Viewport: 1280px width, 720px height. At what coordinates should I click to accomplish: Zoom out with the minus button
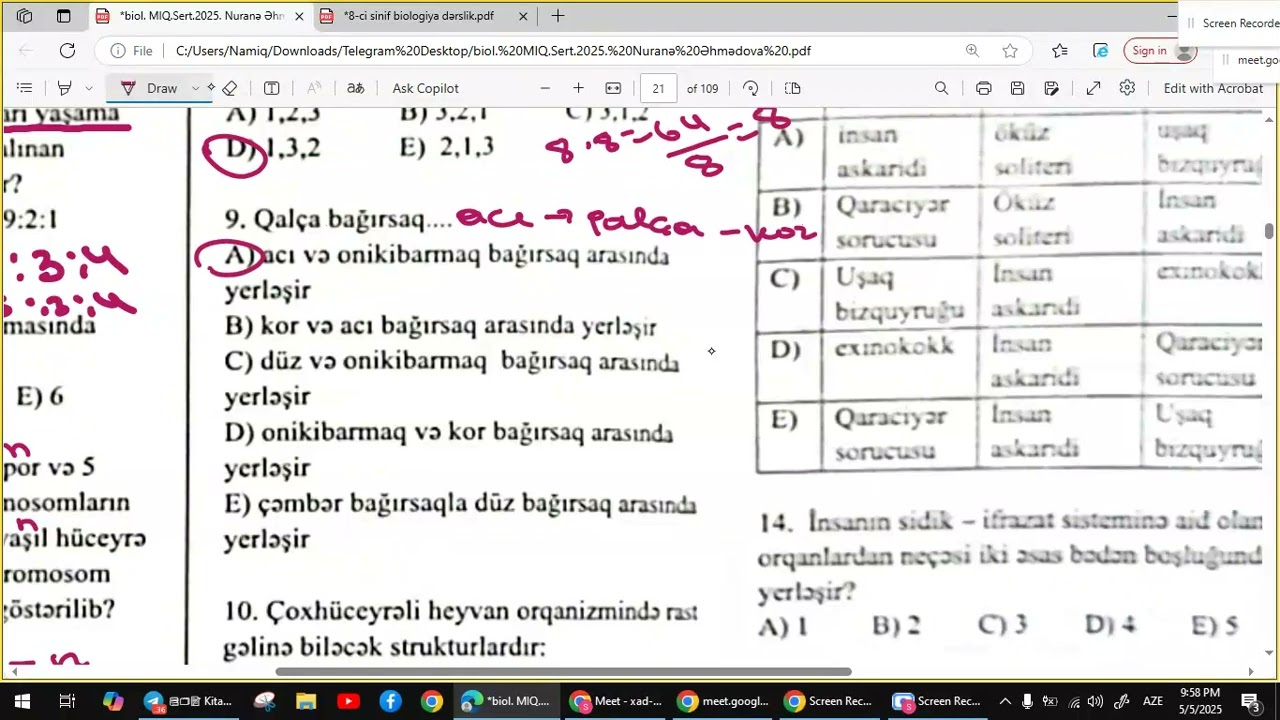[x=545, y=88]
